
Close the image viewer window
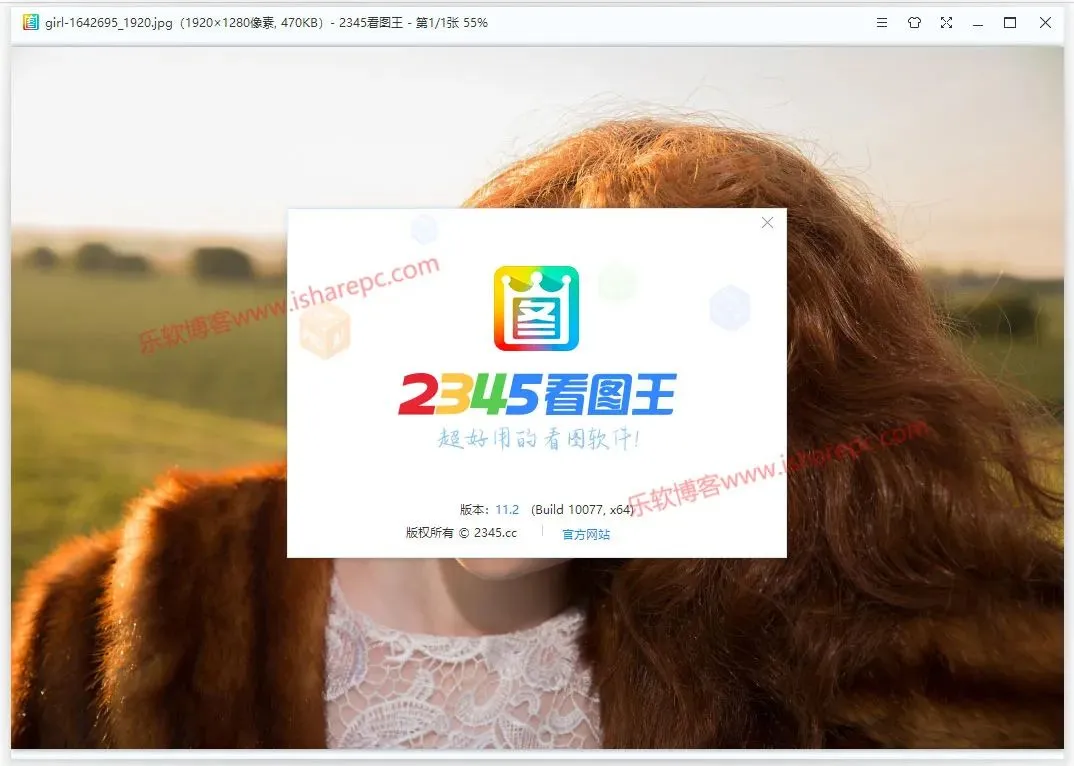[x=1045, y=23]
